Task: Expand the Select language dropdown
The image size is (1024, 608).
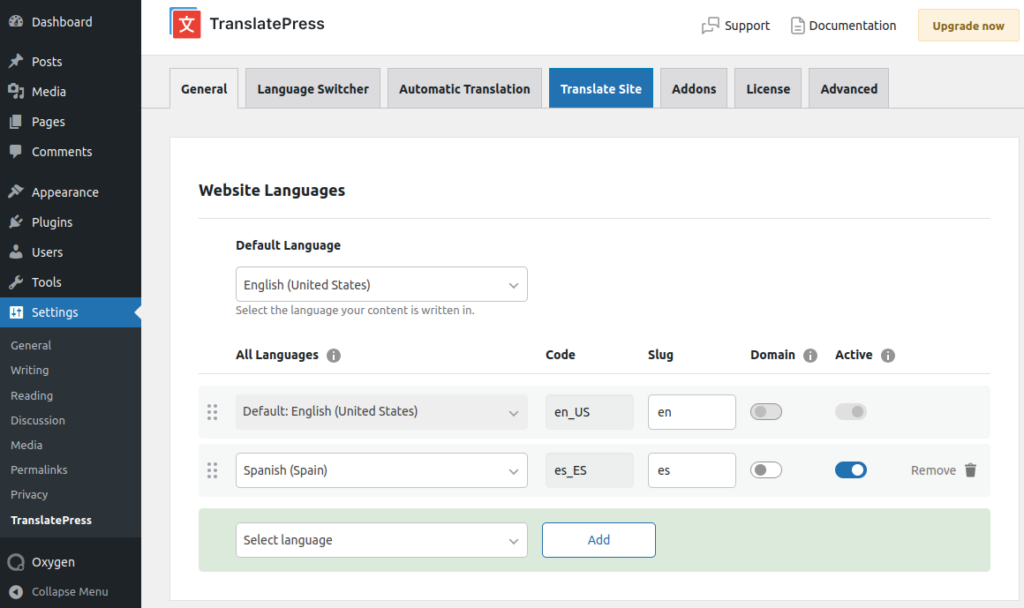Action: point(381,540)
